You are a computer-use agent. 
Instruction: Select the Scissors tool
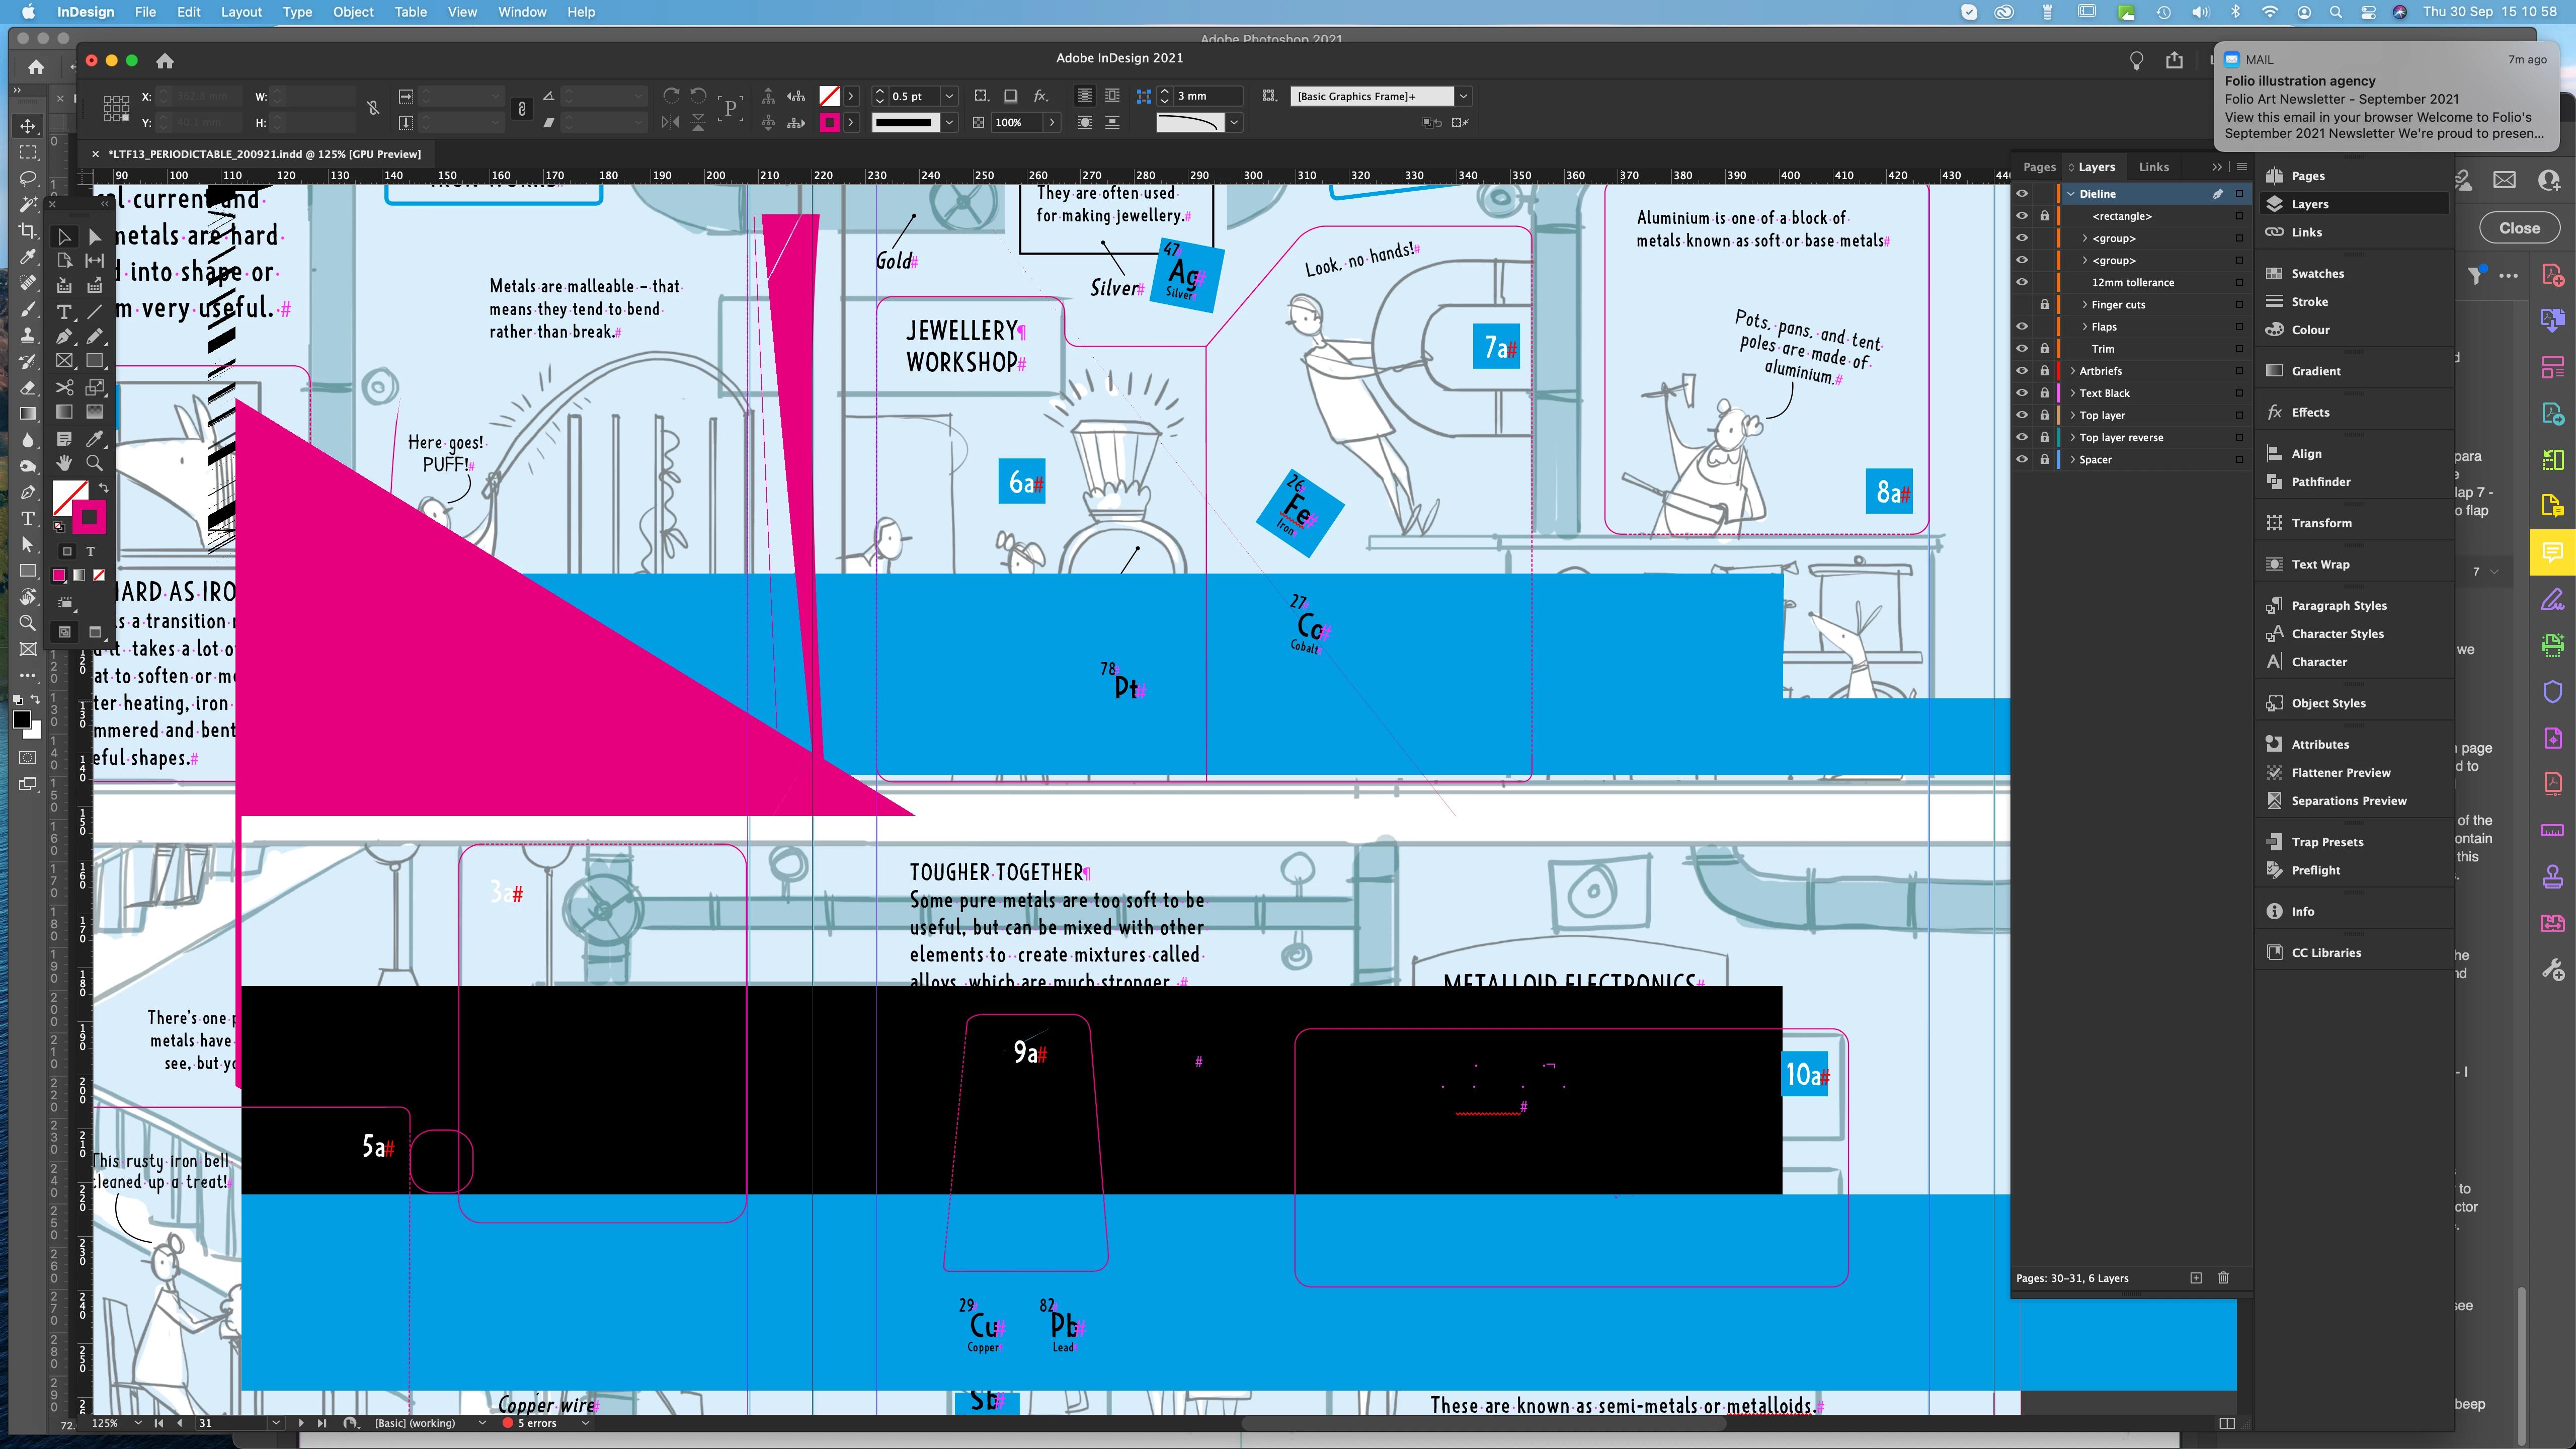tap(64, 387)
